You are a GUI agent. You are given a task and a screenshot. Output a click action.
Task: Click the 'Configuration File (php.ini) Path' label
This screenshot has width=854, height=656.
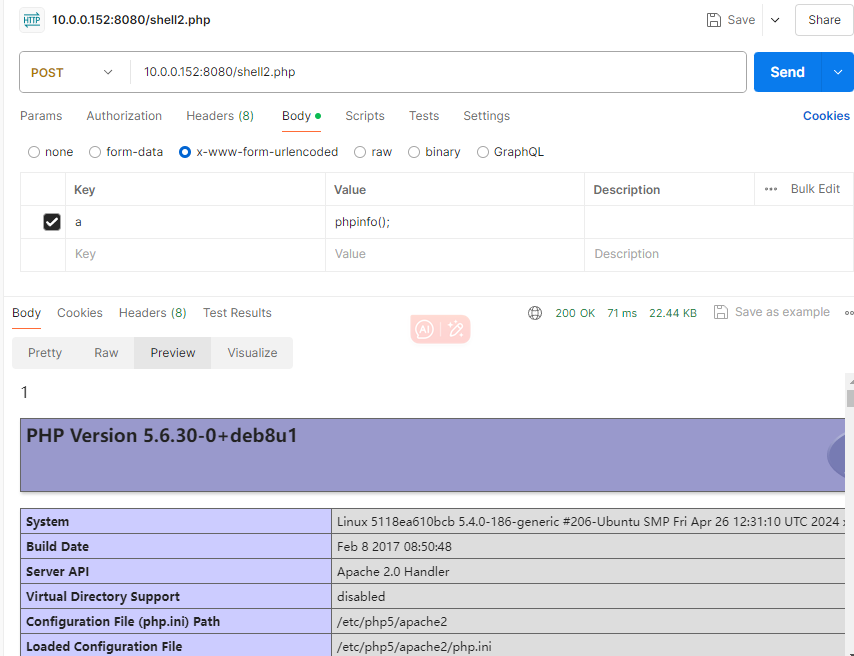[123, 622]
